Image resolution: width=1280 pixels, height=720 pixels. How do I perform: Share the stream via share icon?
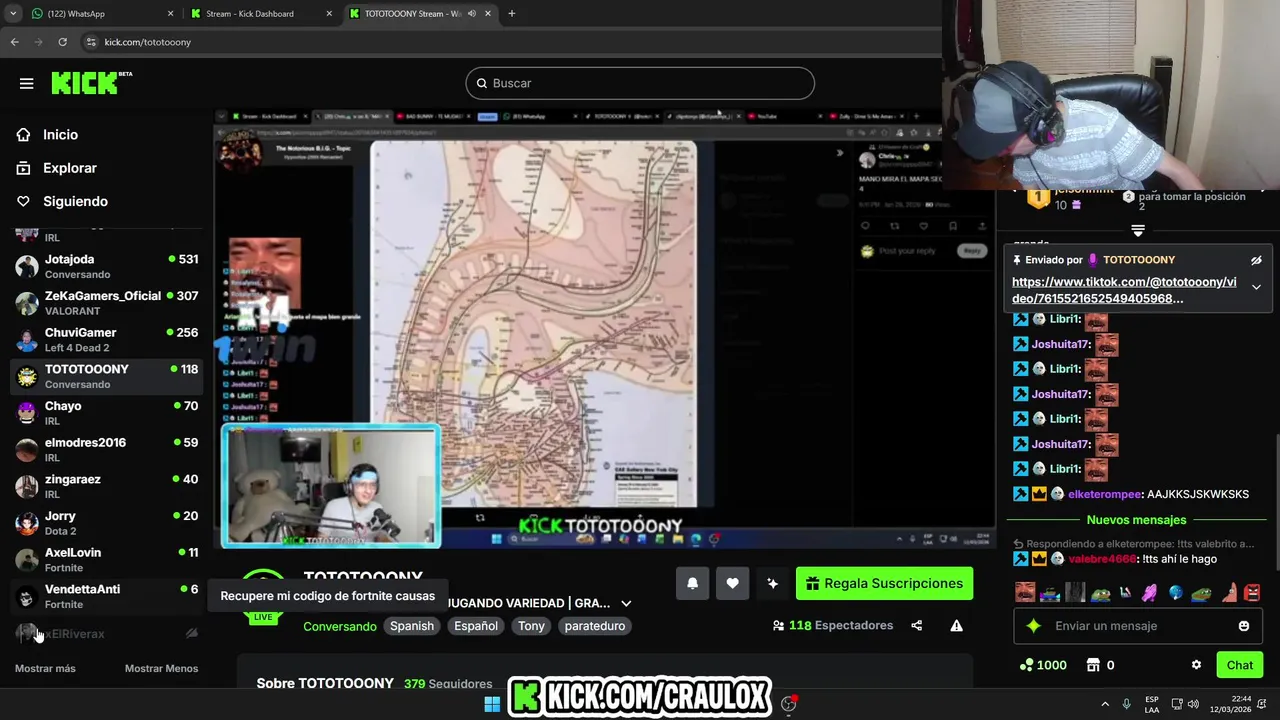coord(916,626)
